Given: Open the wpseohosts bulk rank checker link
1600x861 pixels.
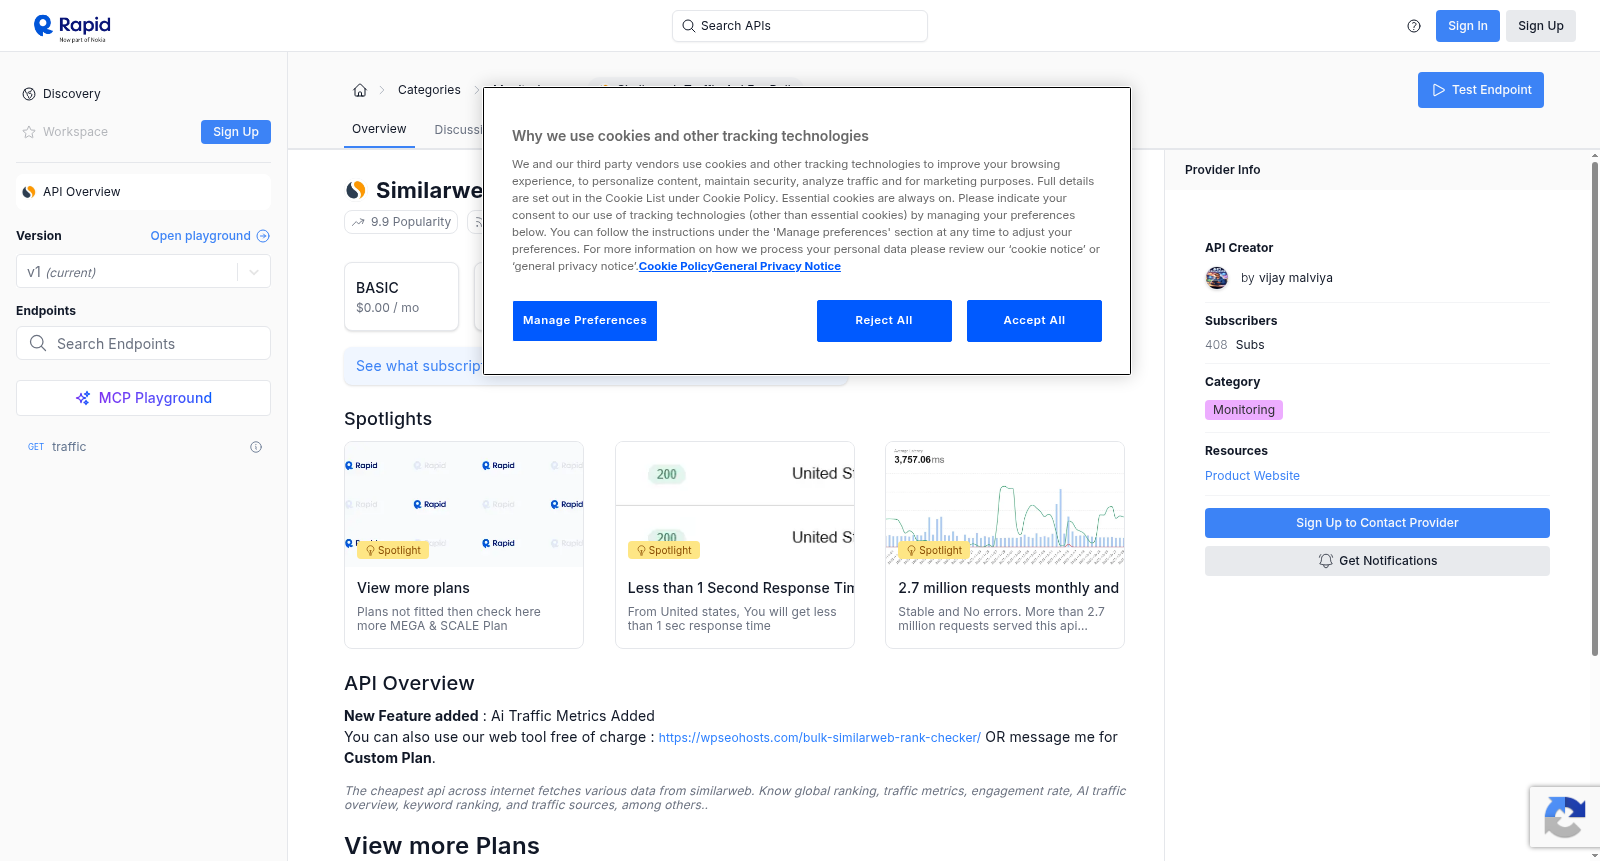Looking at the screenshot, I should click(x=820, y=738).
